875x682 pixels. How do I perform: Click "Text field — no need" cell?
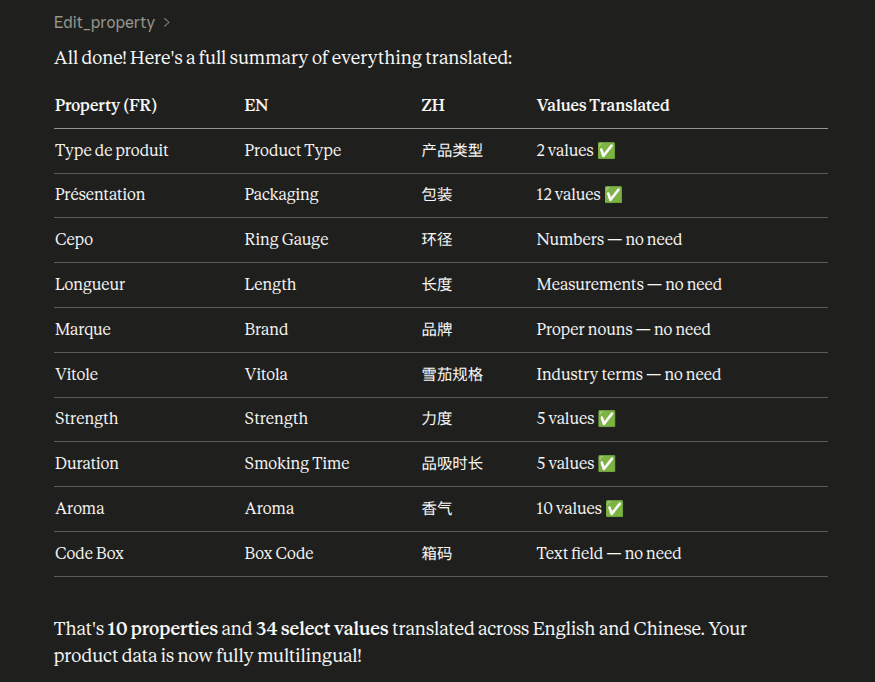[608, 554]
